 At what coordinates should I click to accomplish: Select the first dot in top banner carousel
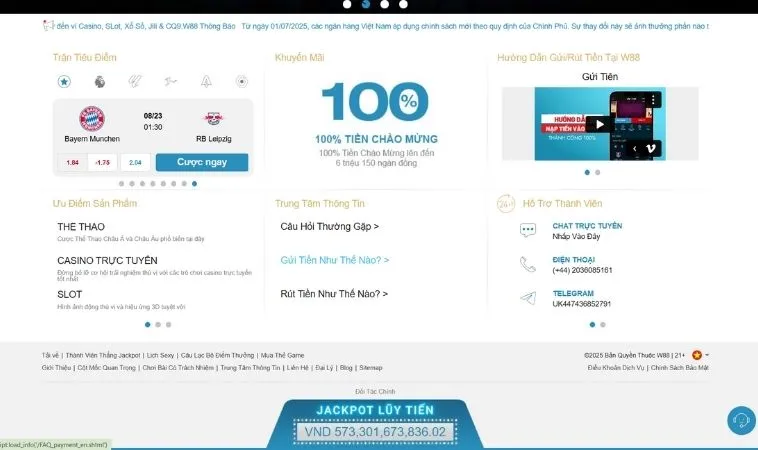tap(347, 4)
